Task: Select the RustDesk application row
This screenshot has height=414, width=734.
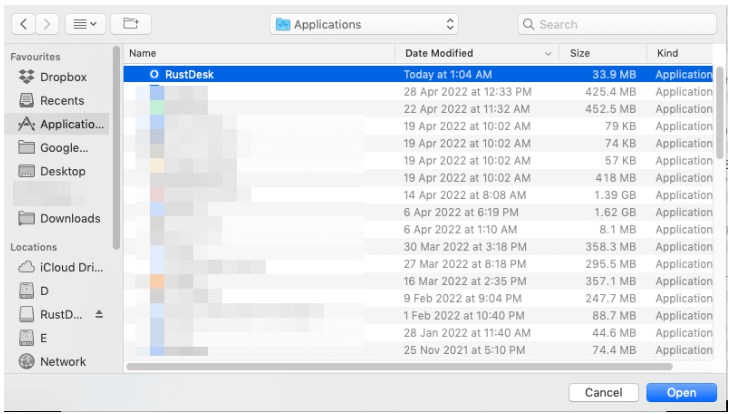Action: tap(418, 74)
